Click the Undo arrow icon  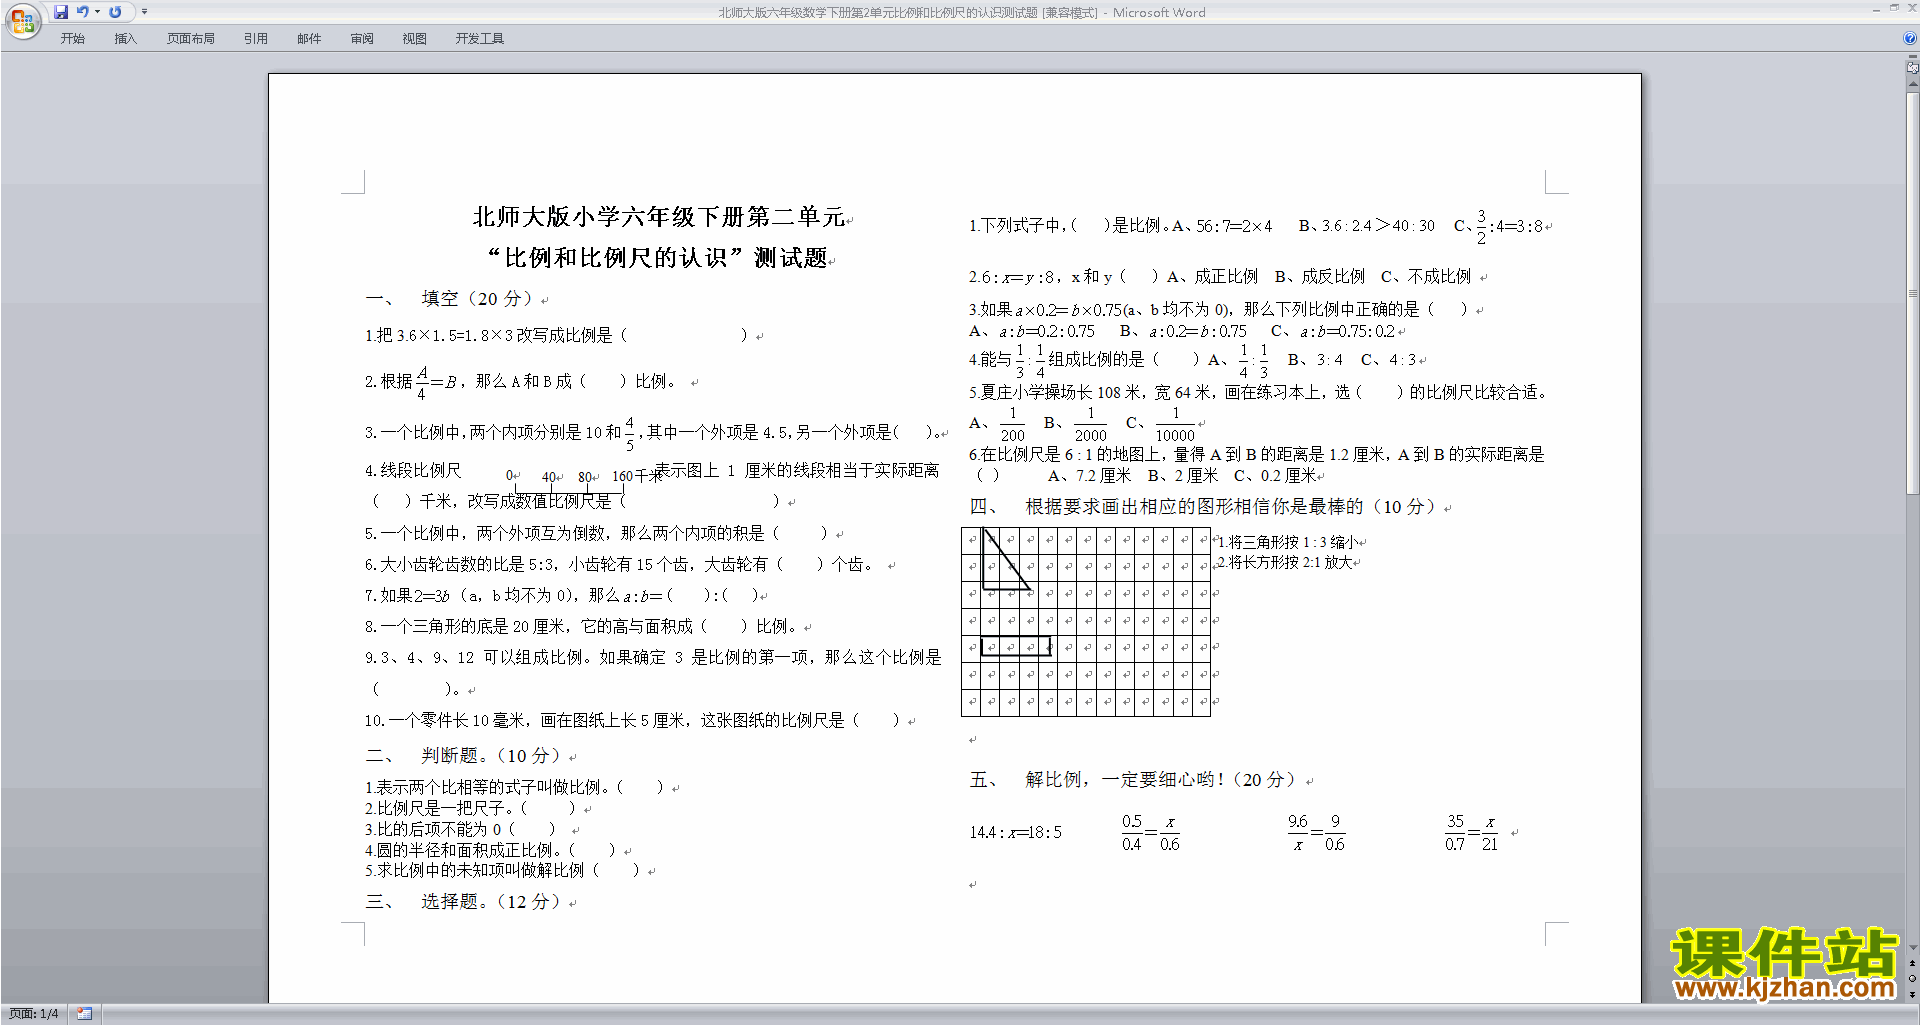83,12
